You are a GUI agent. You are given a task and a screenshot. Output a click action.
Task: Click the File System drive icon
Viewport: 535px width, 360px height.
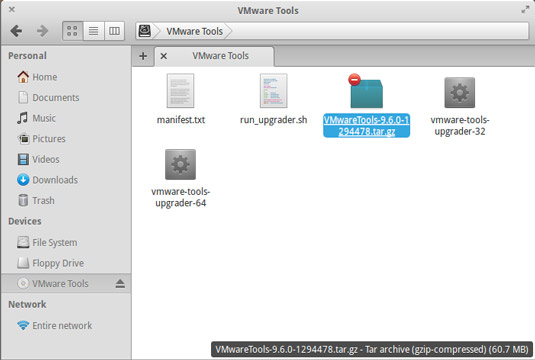23,242
